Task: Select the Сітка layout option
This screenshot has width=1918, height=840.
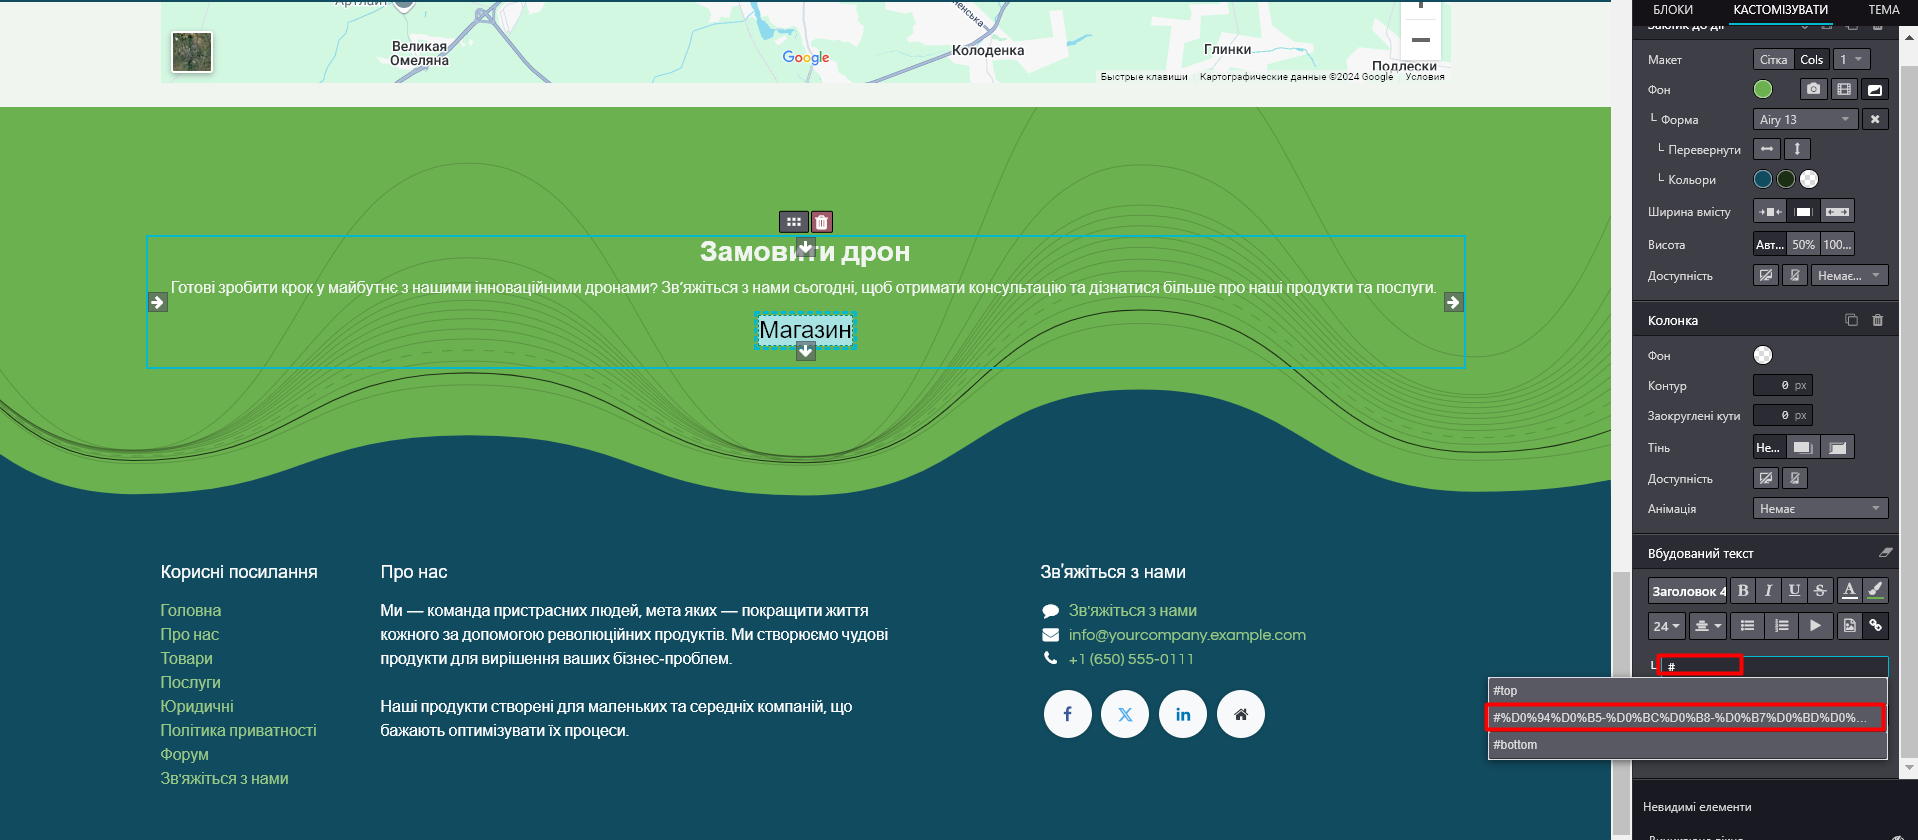Action: (1773, 60)
